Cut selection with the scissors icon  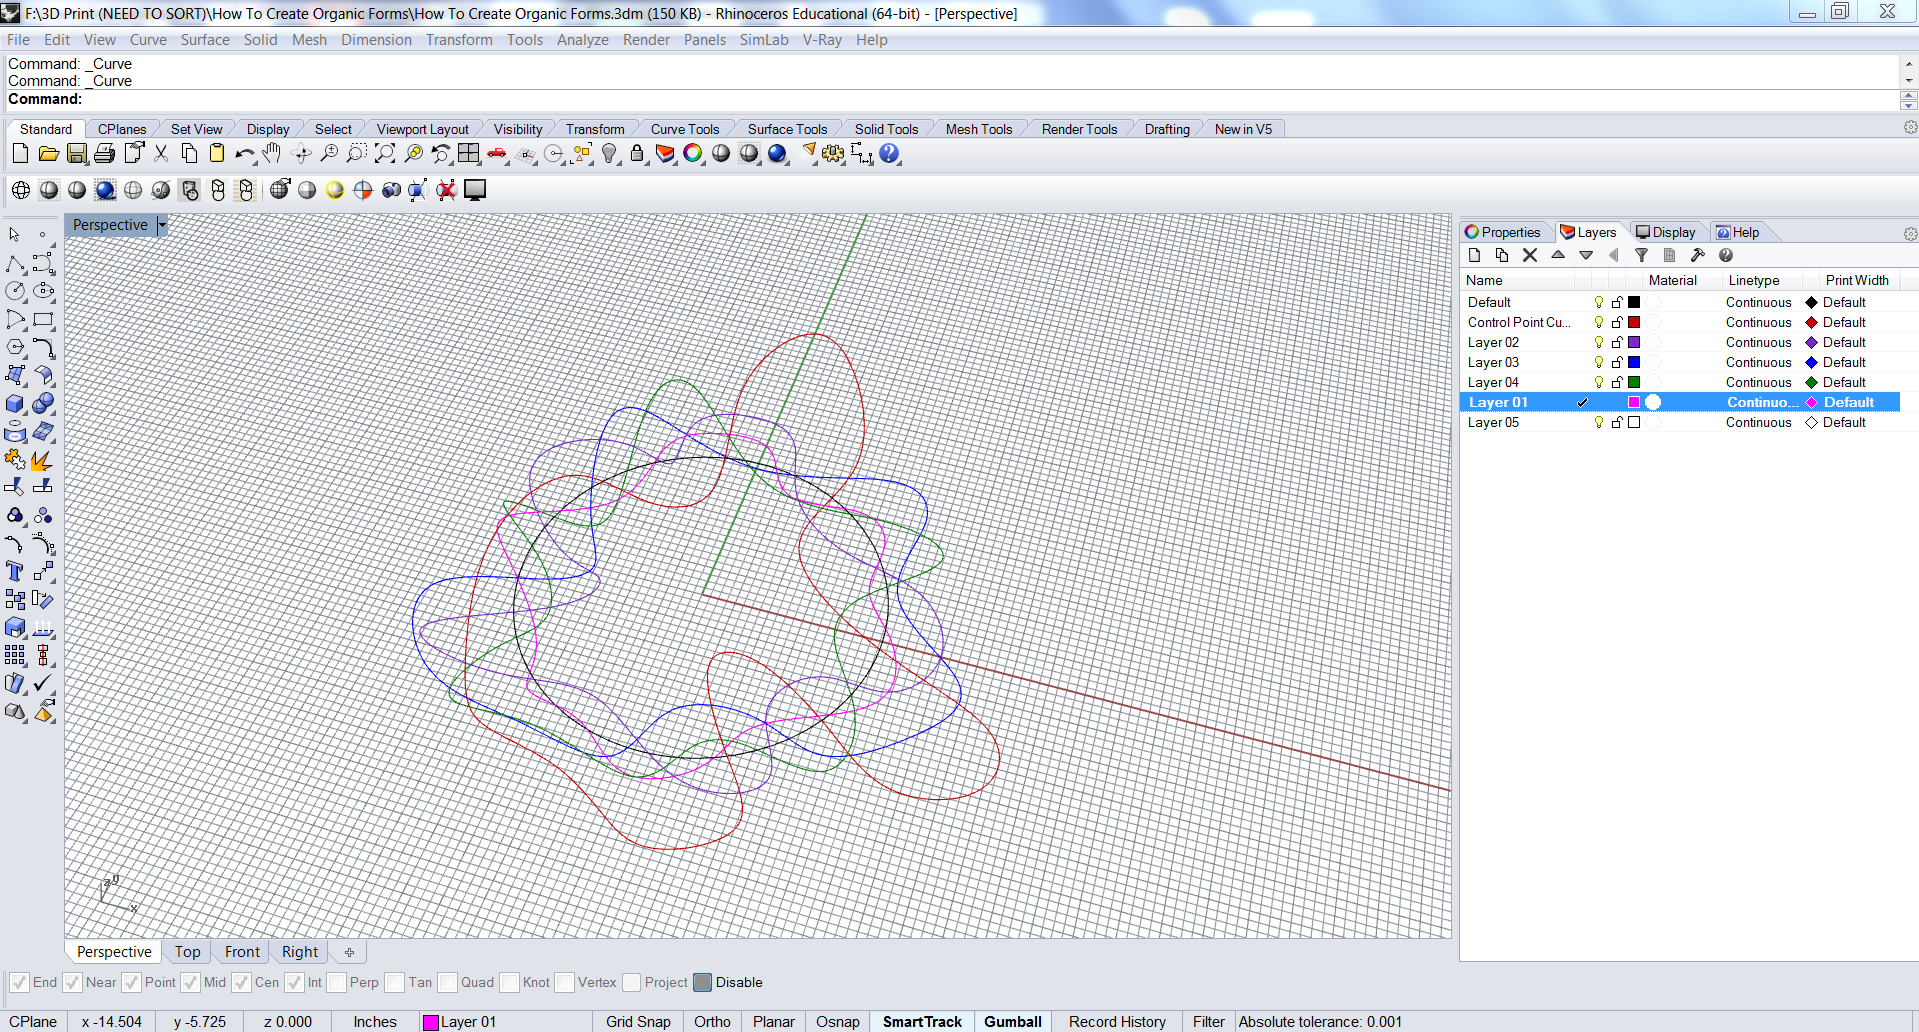(161, 154)
